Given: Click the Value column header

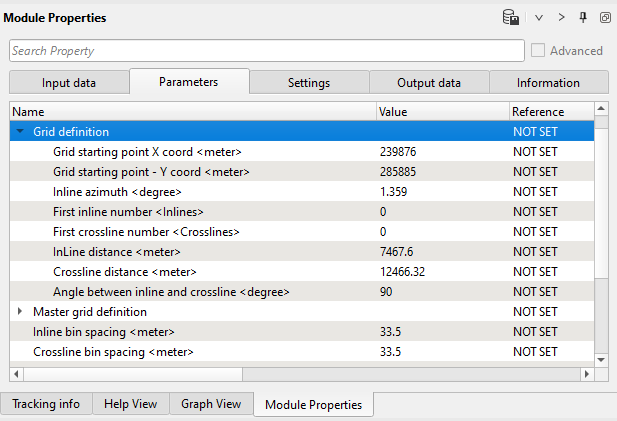Looking at the screenshot, I should [x=442, y=112].
